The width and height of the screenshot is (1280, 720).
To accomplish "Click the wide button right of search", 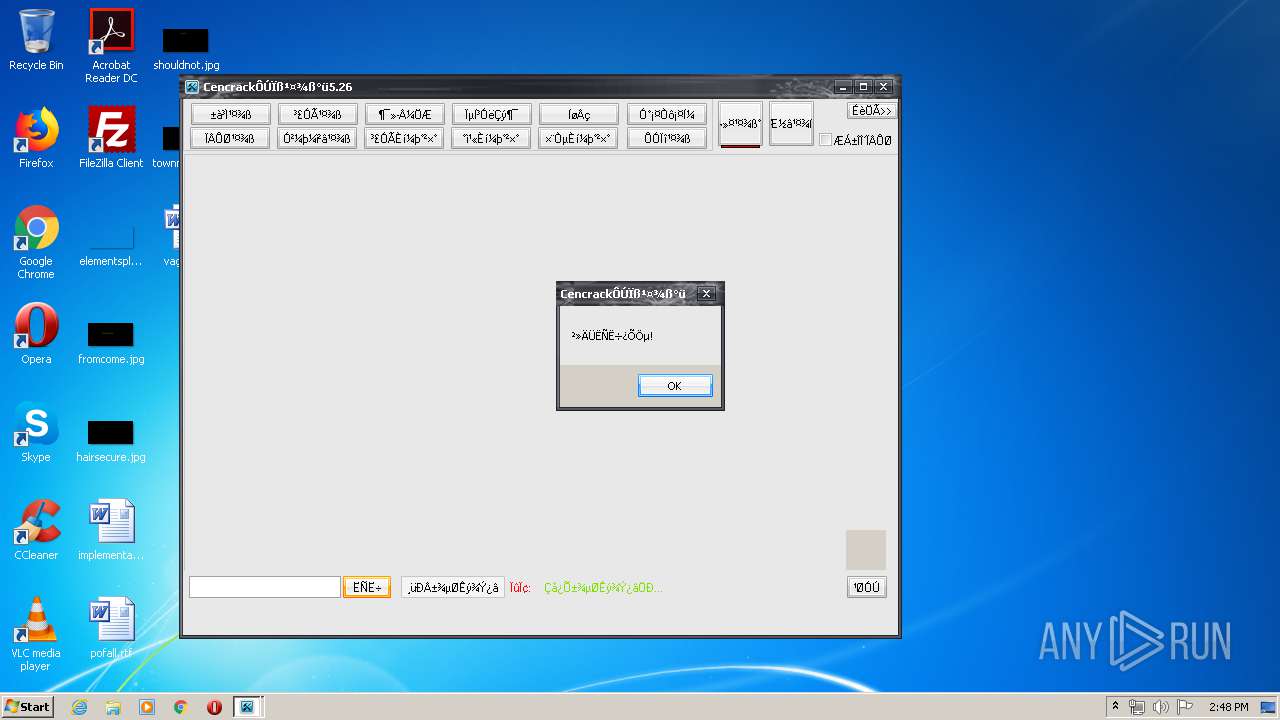I will pyautogui.click(x=453, y=587).
